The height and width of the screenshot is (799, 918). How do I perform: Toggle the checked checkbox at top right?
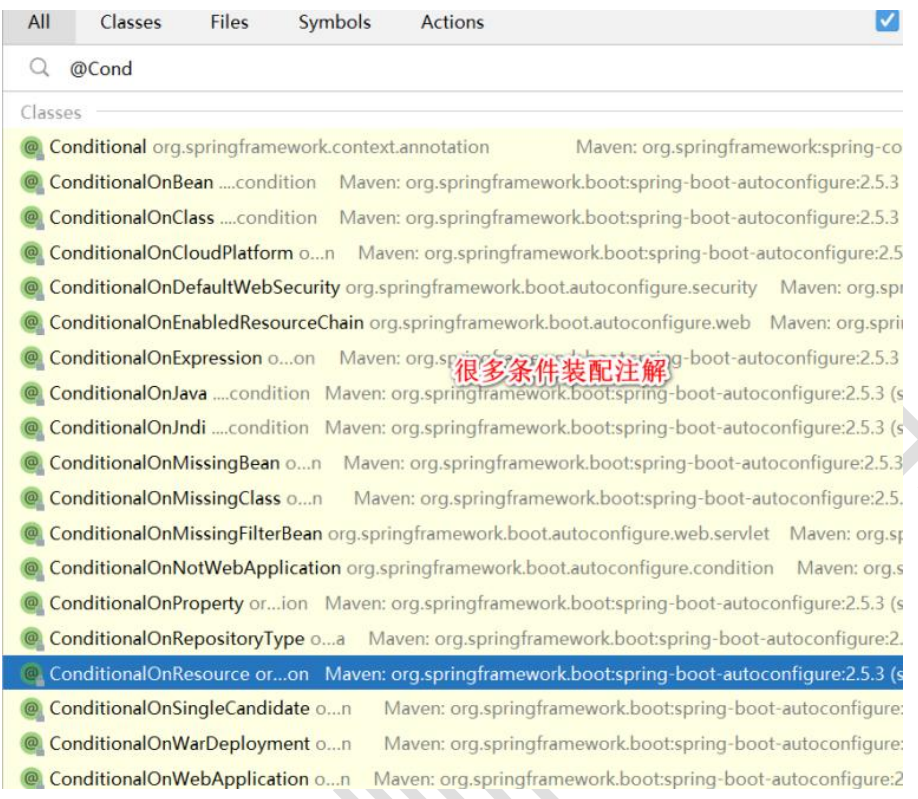tap(887, 20)
